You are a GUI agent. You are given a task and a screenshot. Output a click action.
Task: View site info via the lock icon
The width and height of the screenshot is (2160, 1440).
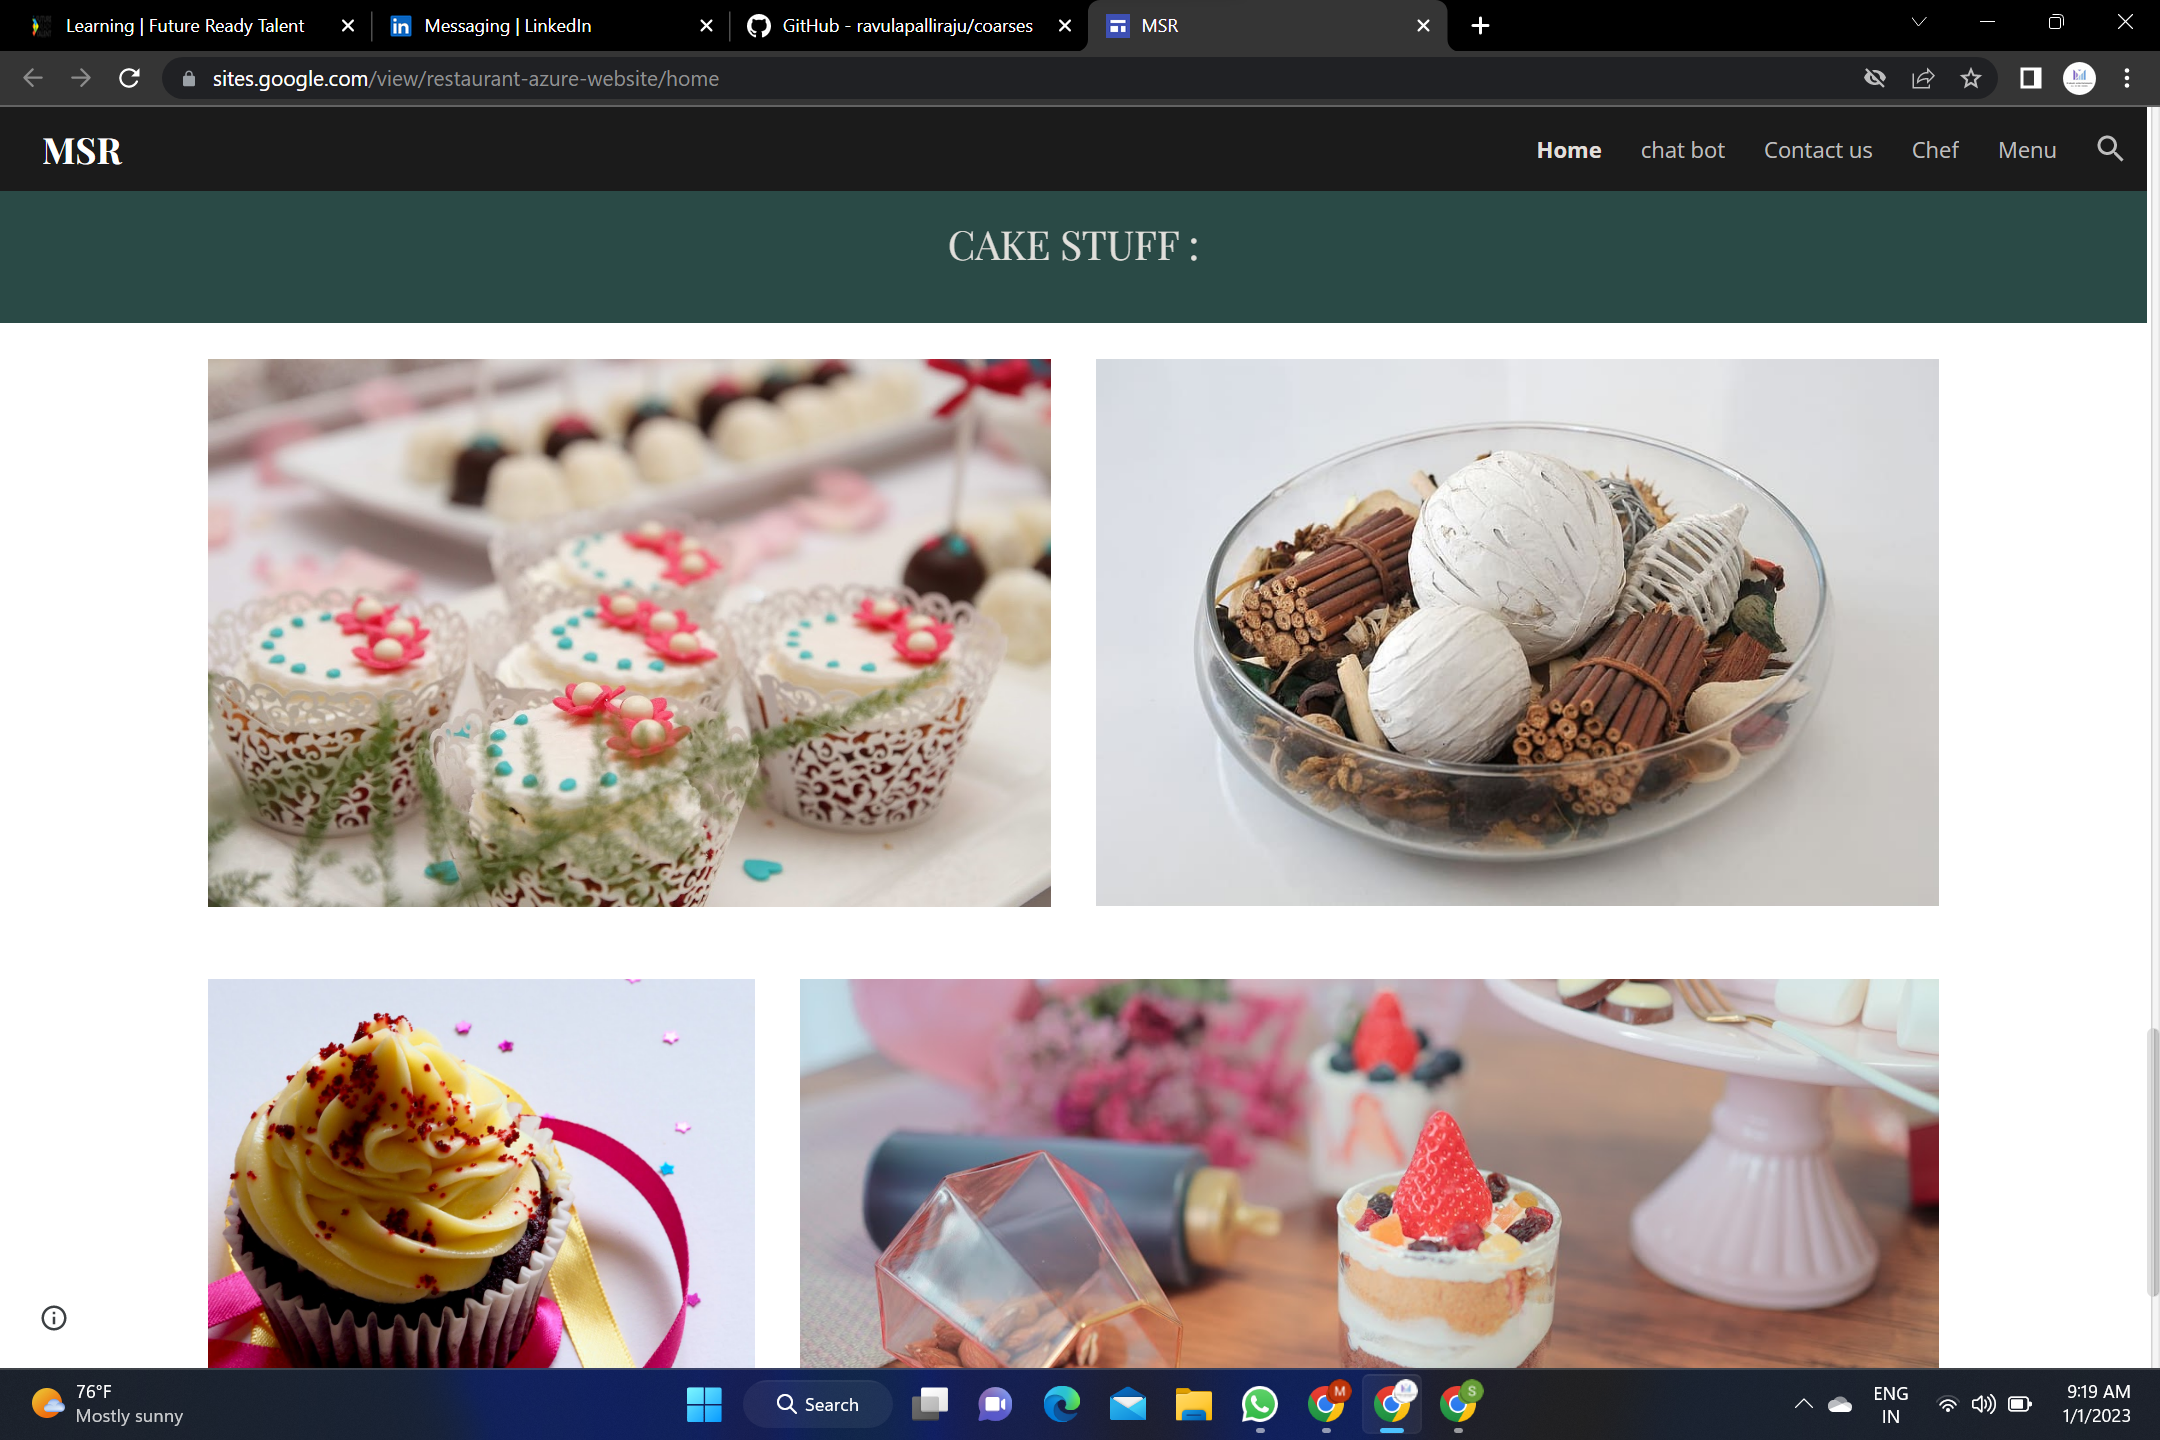[x=188, y=78]
